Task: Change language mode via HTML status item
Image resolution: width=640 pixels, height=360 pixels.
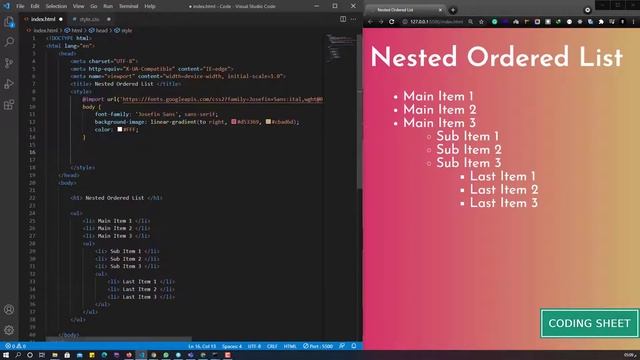Action: coord(290,346)
